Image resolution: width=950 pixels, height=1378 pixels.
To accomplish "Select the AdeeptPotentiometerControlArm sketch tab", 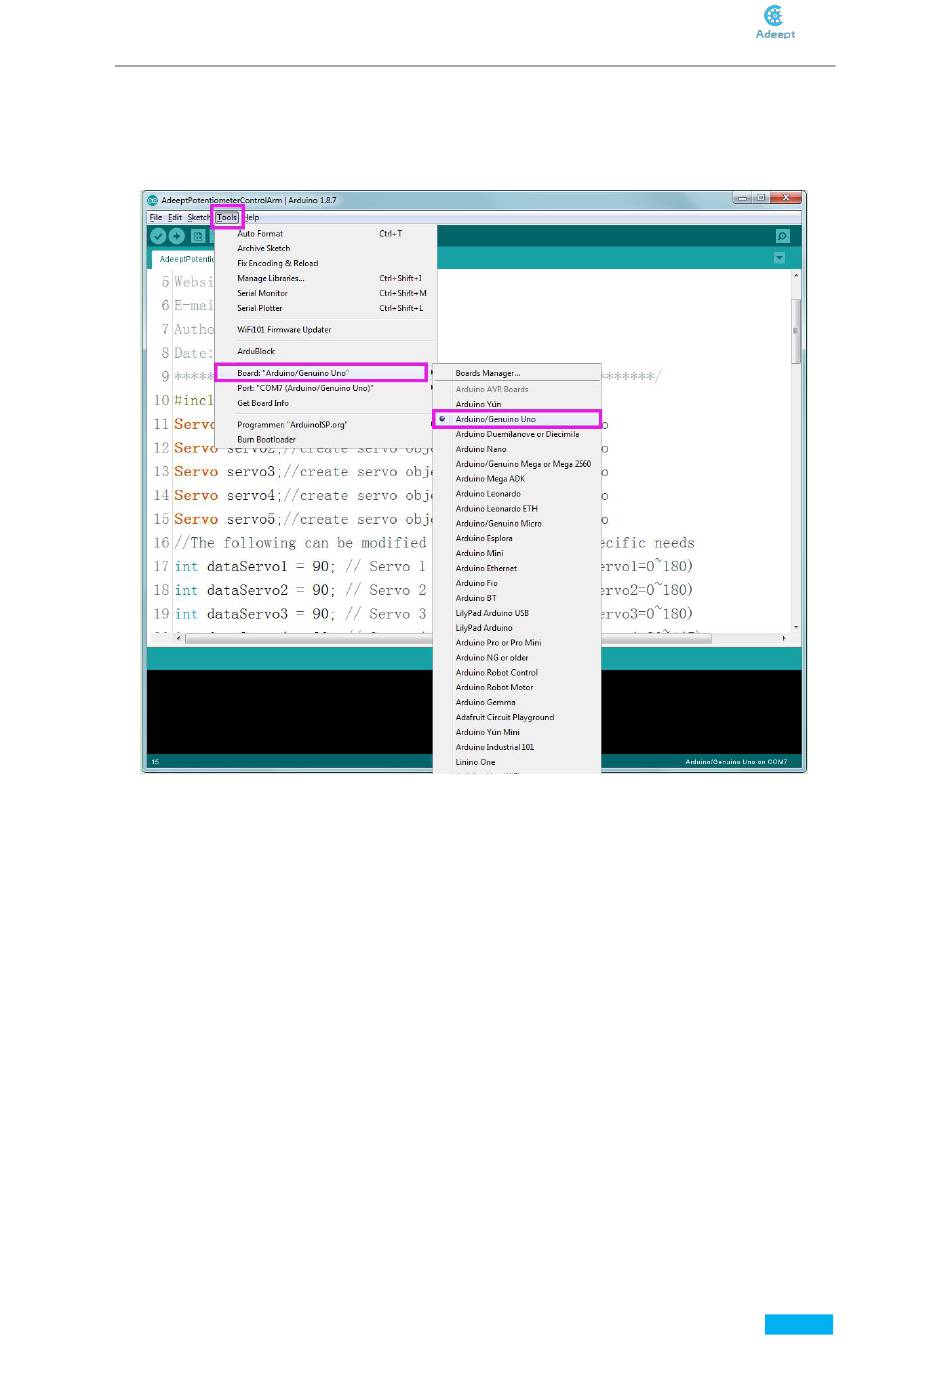I will click(x=185, y=259).
